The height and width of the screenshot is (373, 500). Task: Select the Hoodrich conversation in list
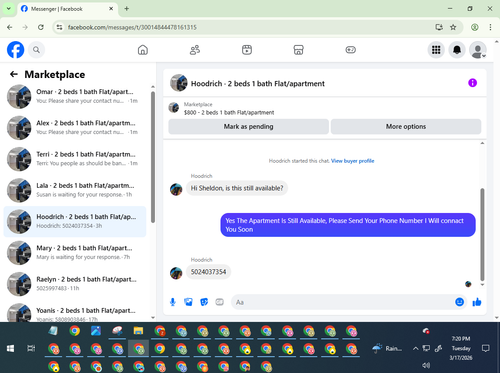click(x=75, y=221)
